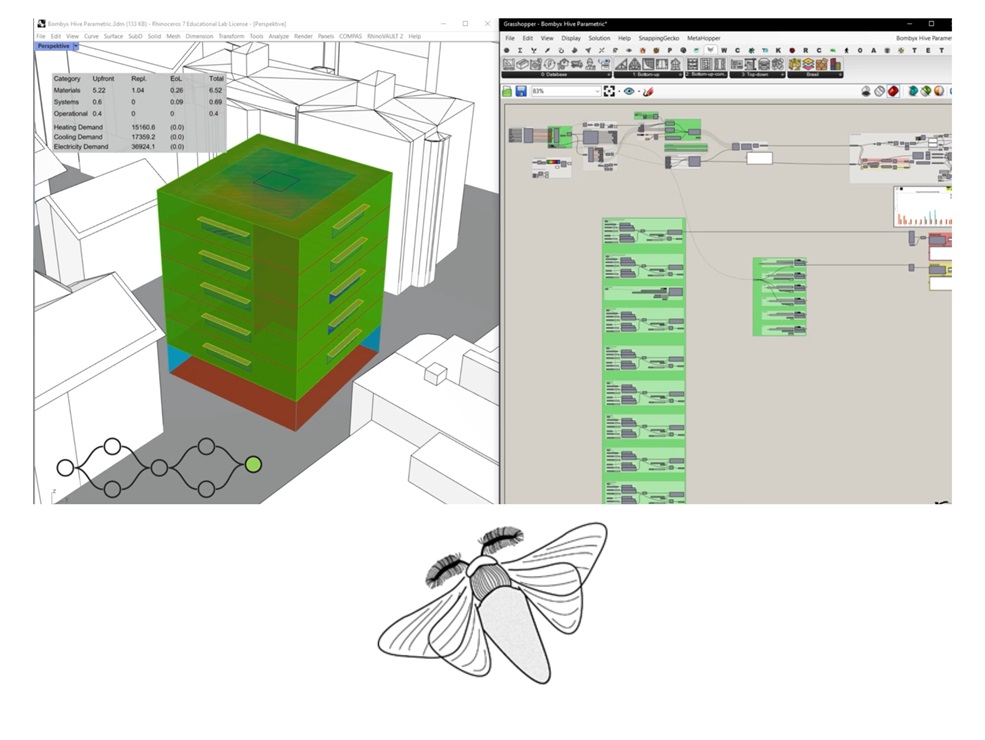Select the moth-icon Bombyx component tab
The width and height of the screenshot is (985, 740).
[710, 50]
